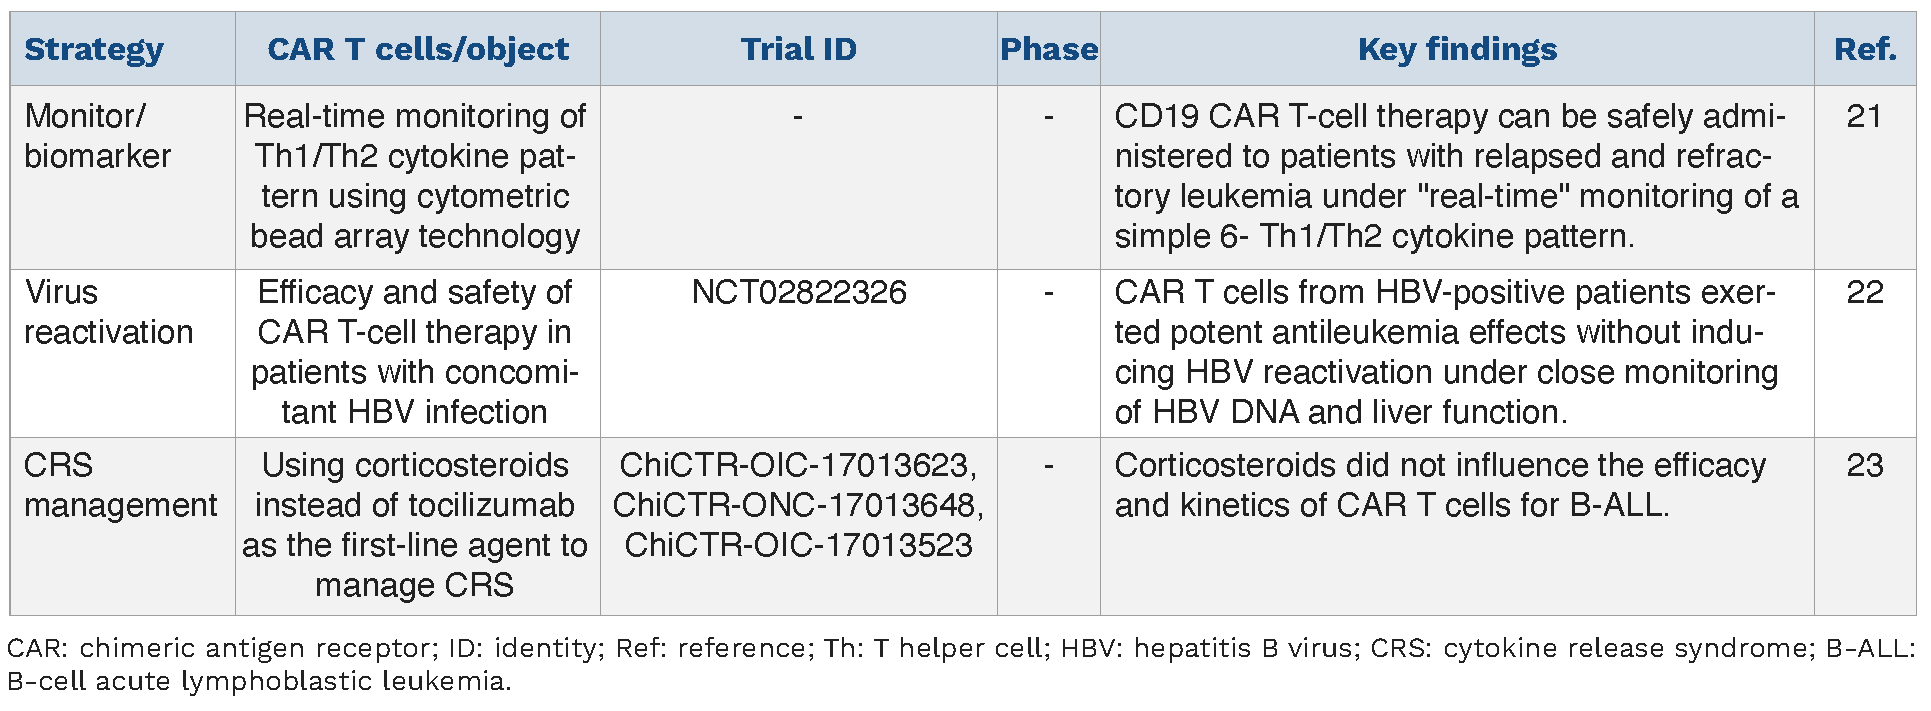Screen dimensions: 1931x711
Task: Click the Strategy column header
Action: coord(94,49)
